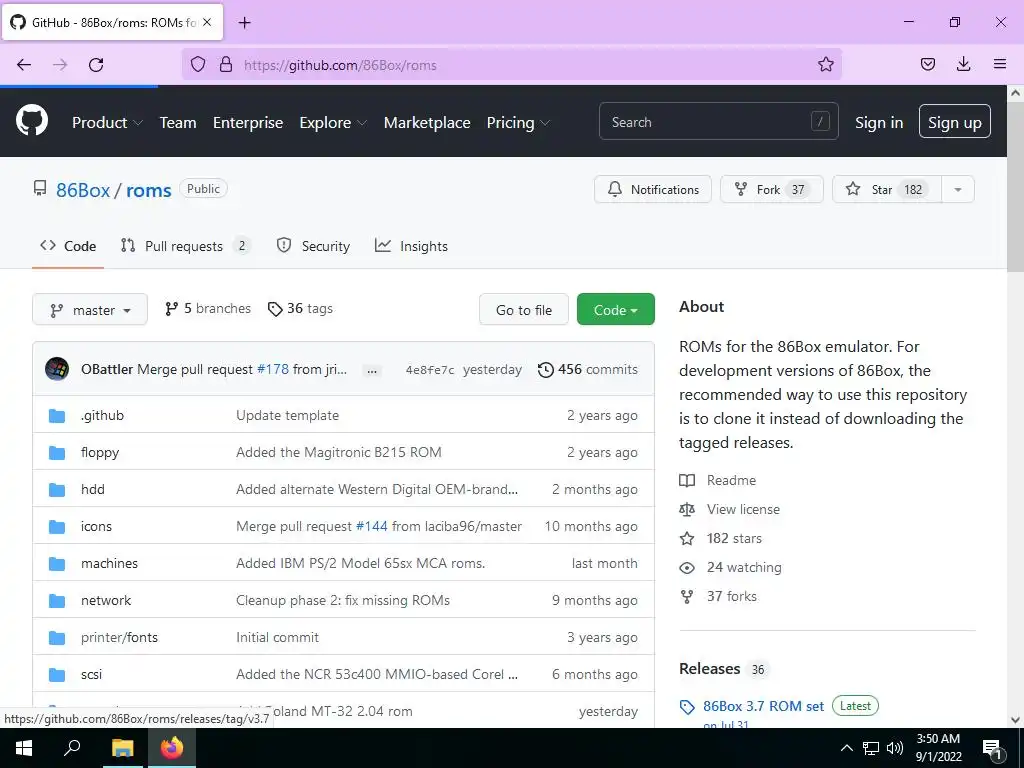Open the Pocket save icon in the toolbar
Image resolution: width=1024 pixels, height=768 pixels.
tap(927, 64)
